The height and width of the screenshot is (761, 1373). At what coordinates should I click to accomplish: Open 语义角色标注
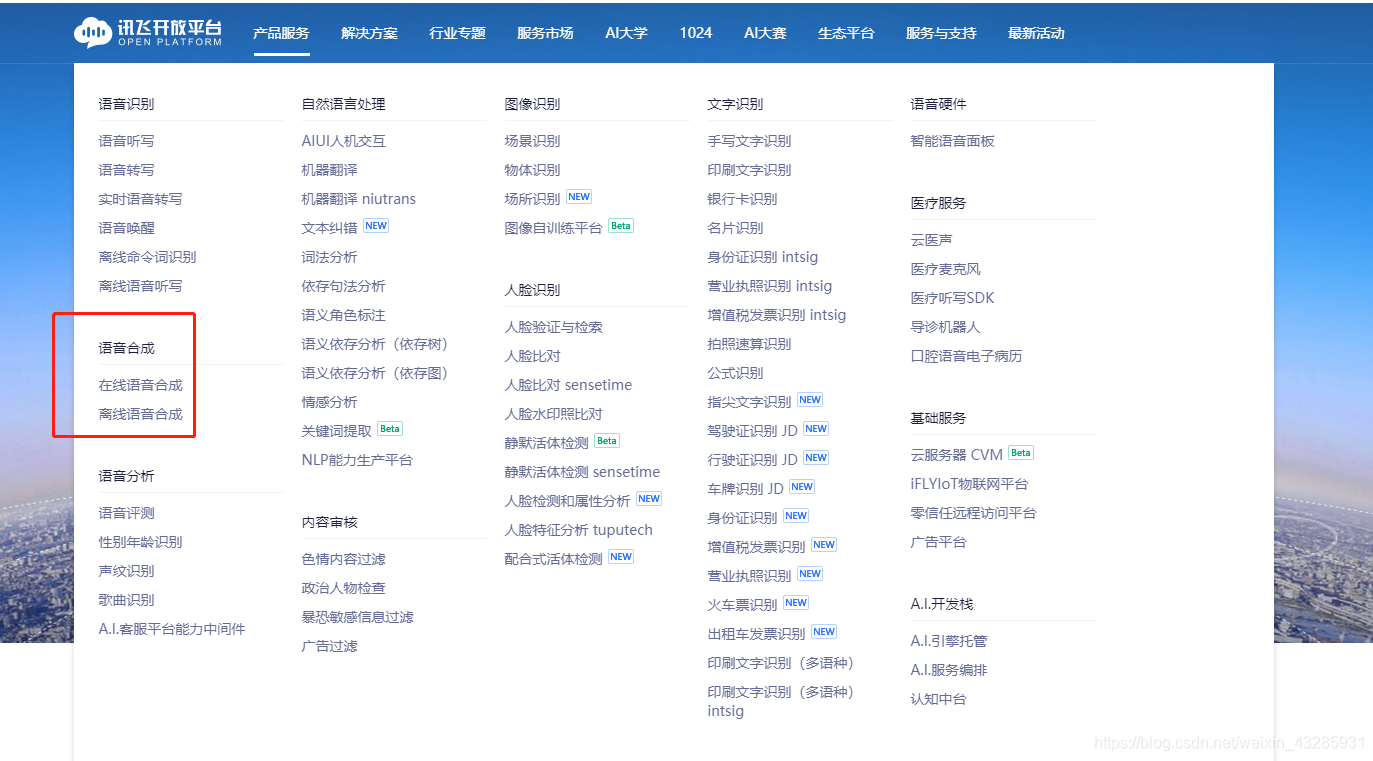point(344,315)
